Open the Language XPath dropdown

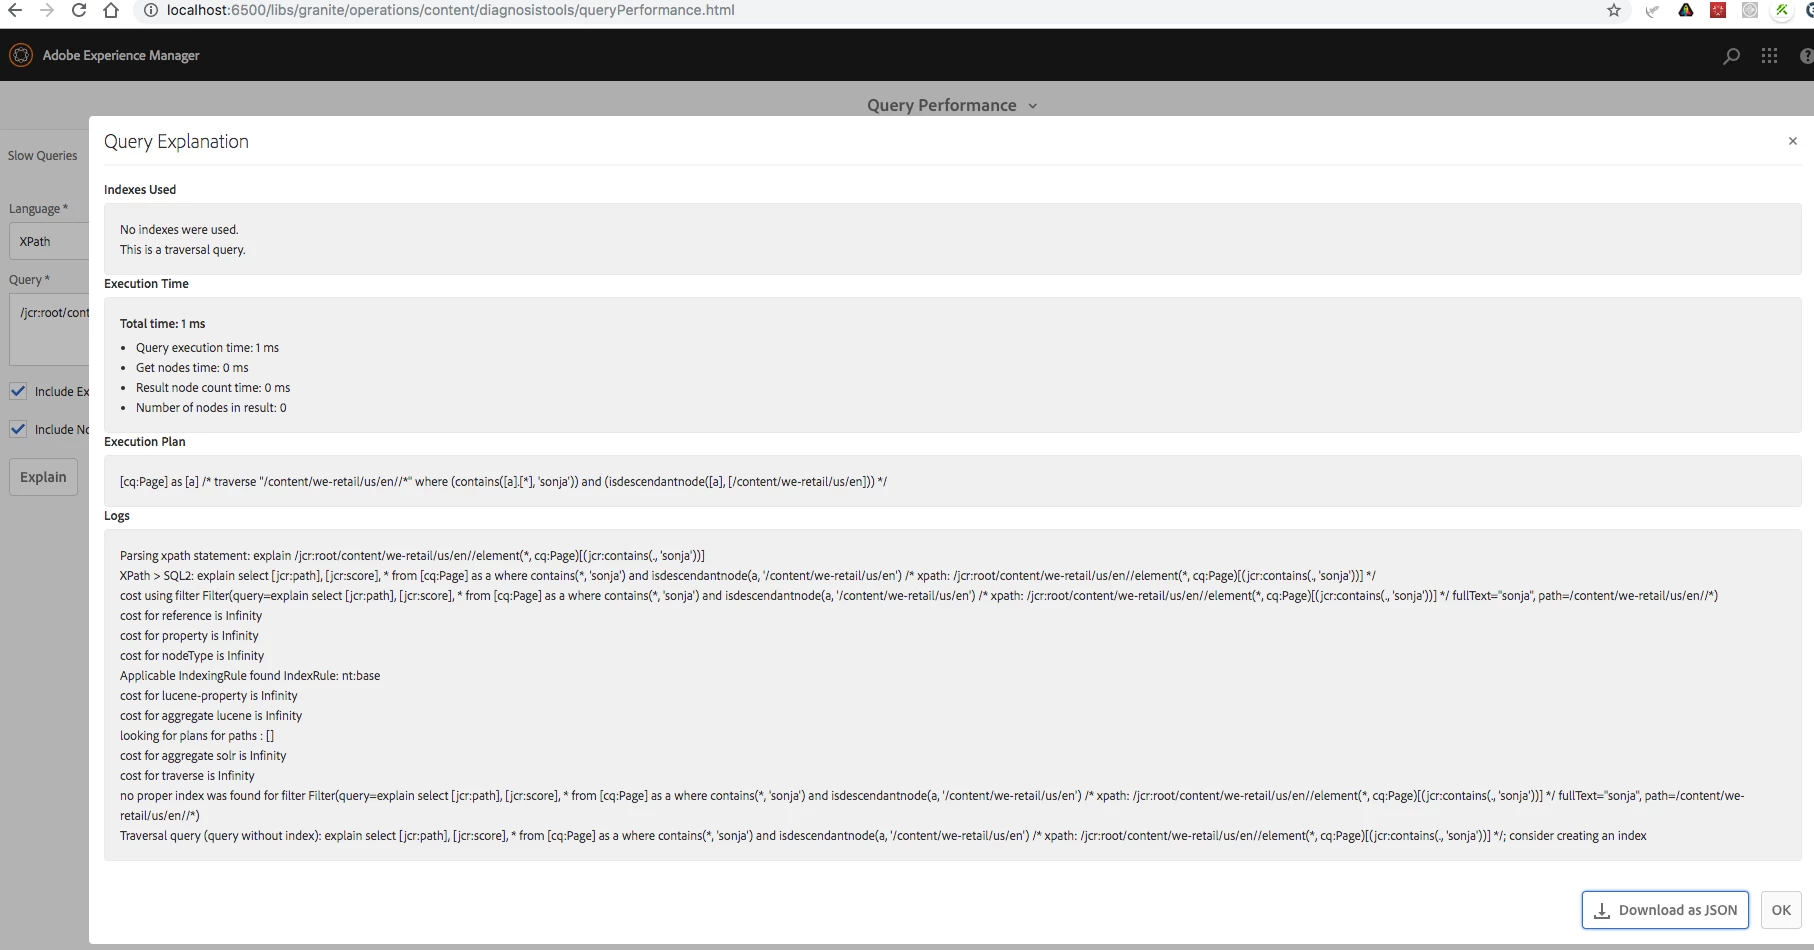coord(48,241)
